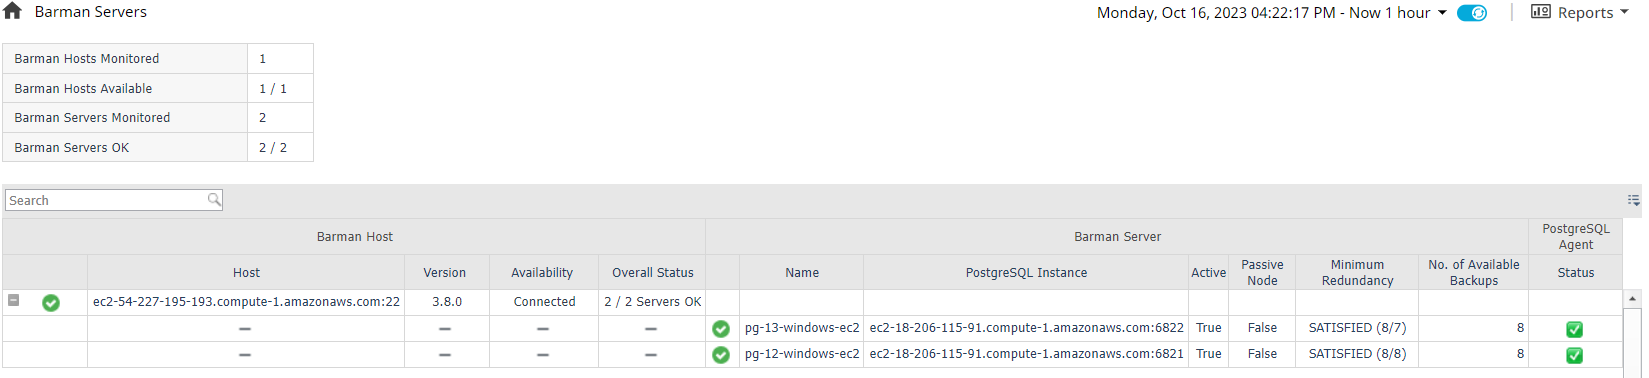Open the Reports chart icon
The width and height of the screenshot is (1649, 378).
[1541, 12]
